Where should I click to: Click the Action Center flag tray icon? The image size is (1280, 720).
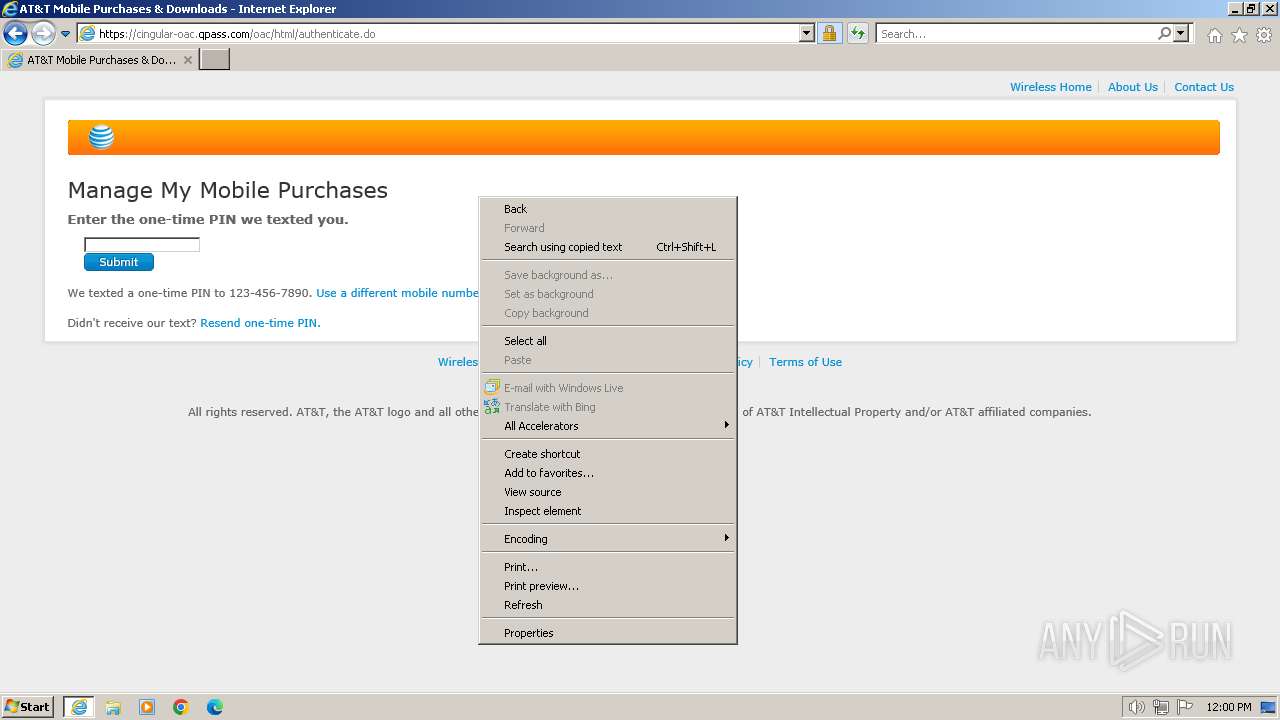(x=1185, y=707)
